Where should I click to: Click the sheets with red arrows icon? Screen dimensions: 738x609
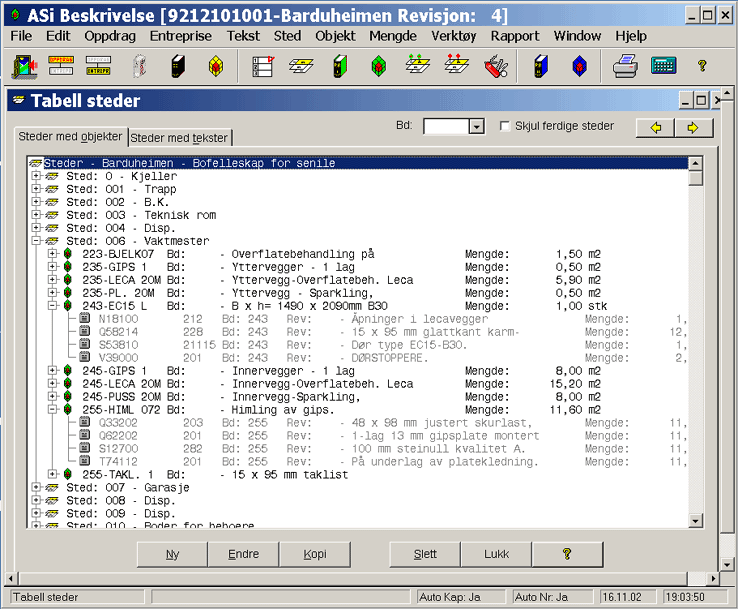456,64
